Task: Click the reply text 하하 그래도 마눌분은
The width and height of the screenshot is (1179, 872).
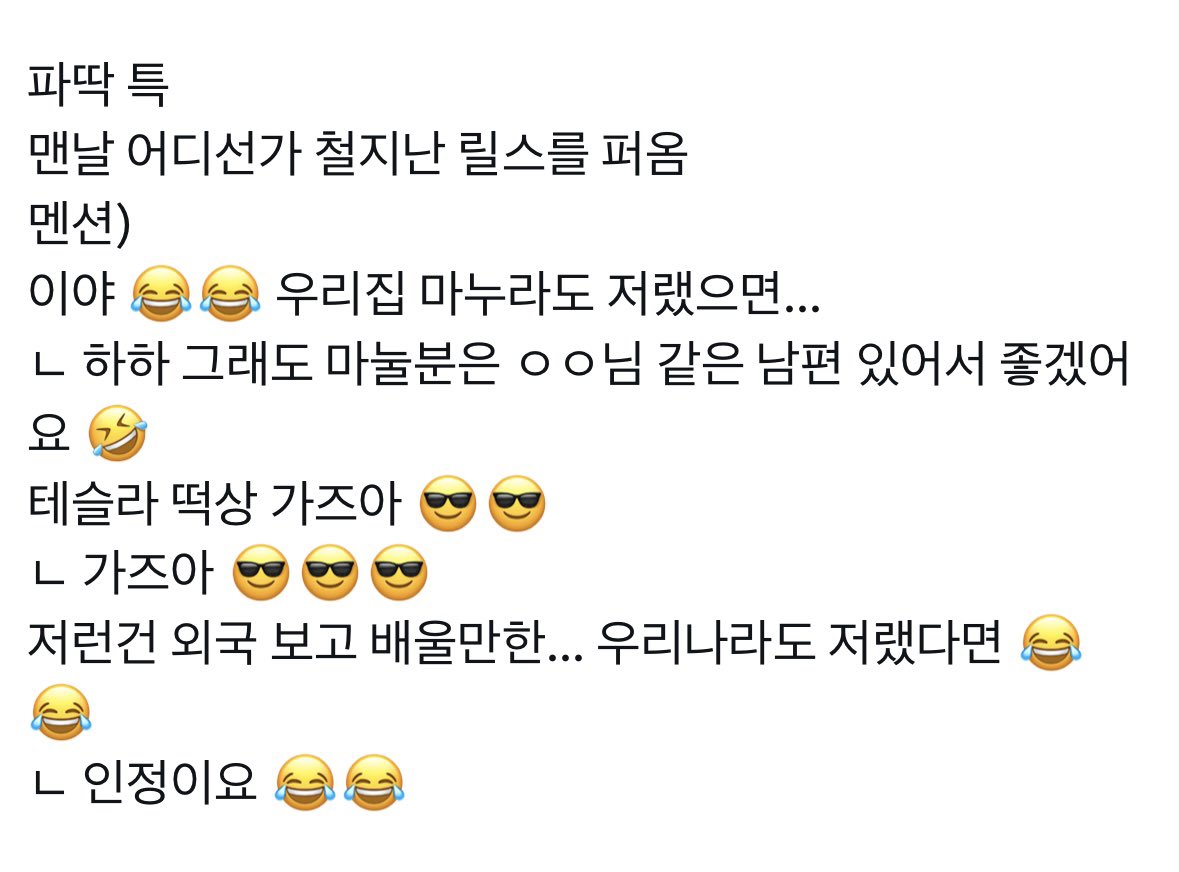Action: coord(290,363)
